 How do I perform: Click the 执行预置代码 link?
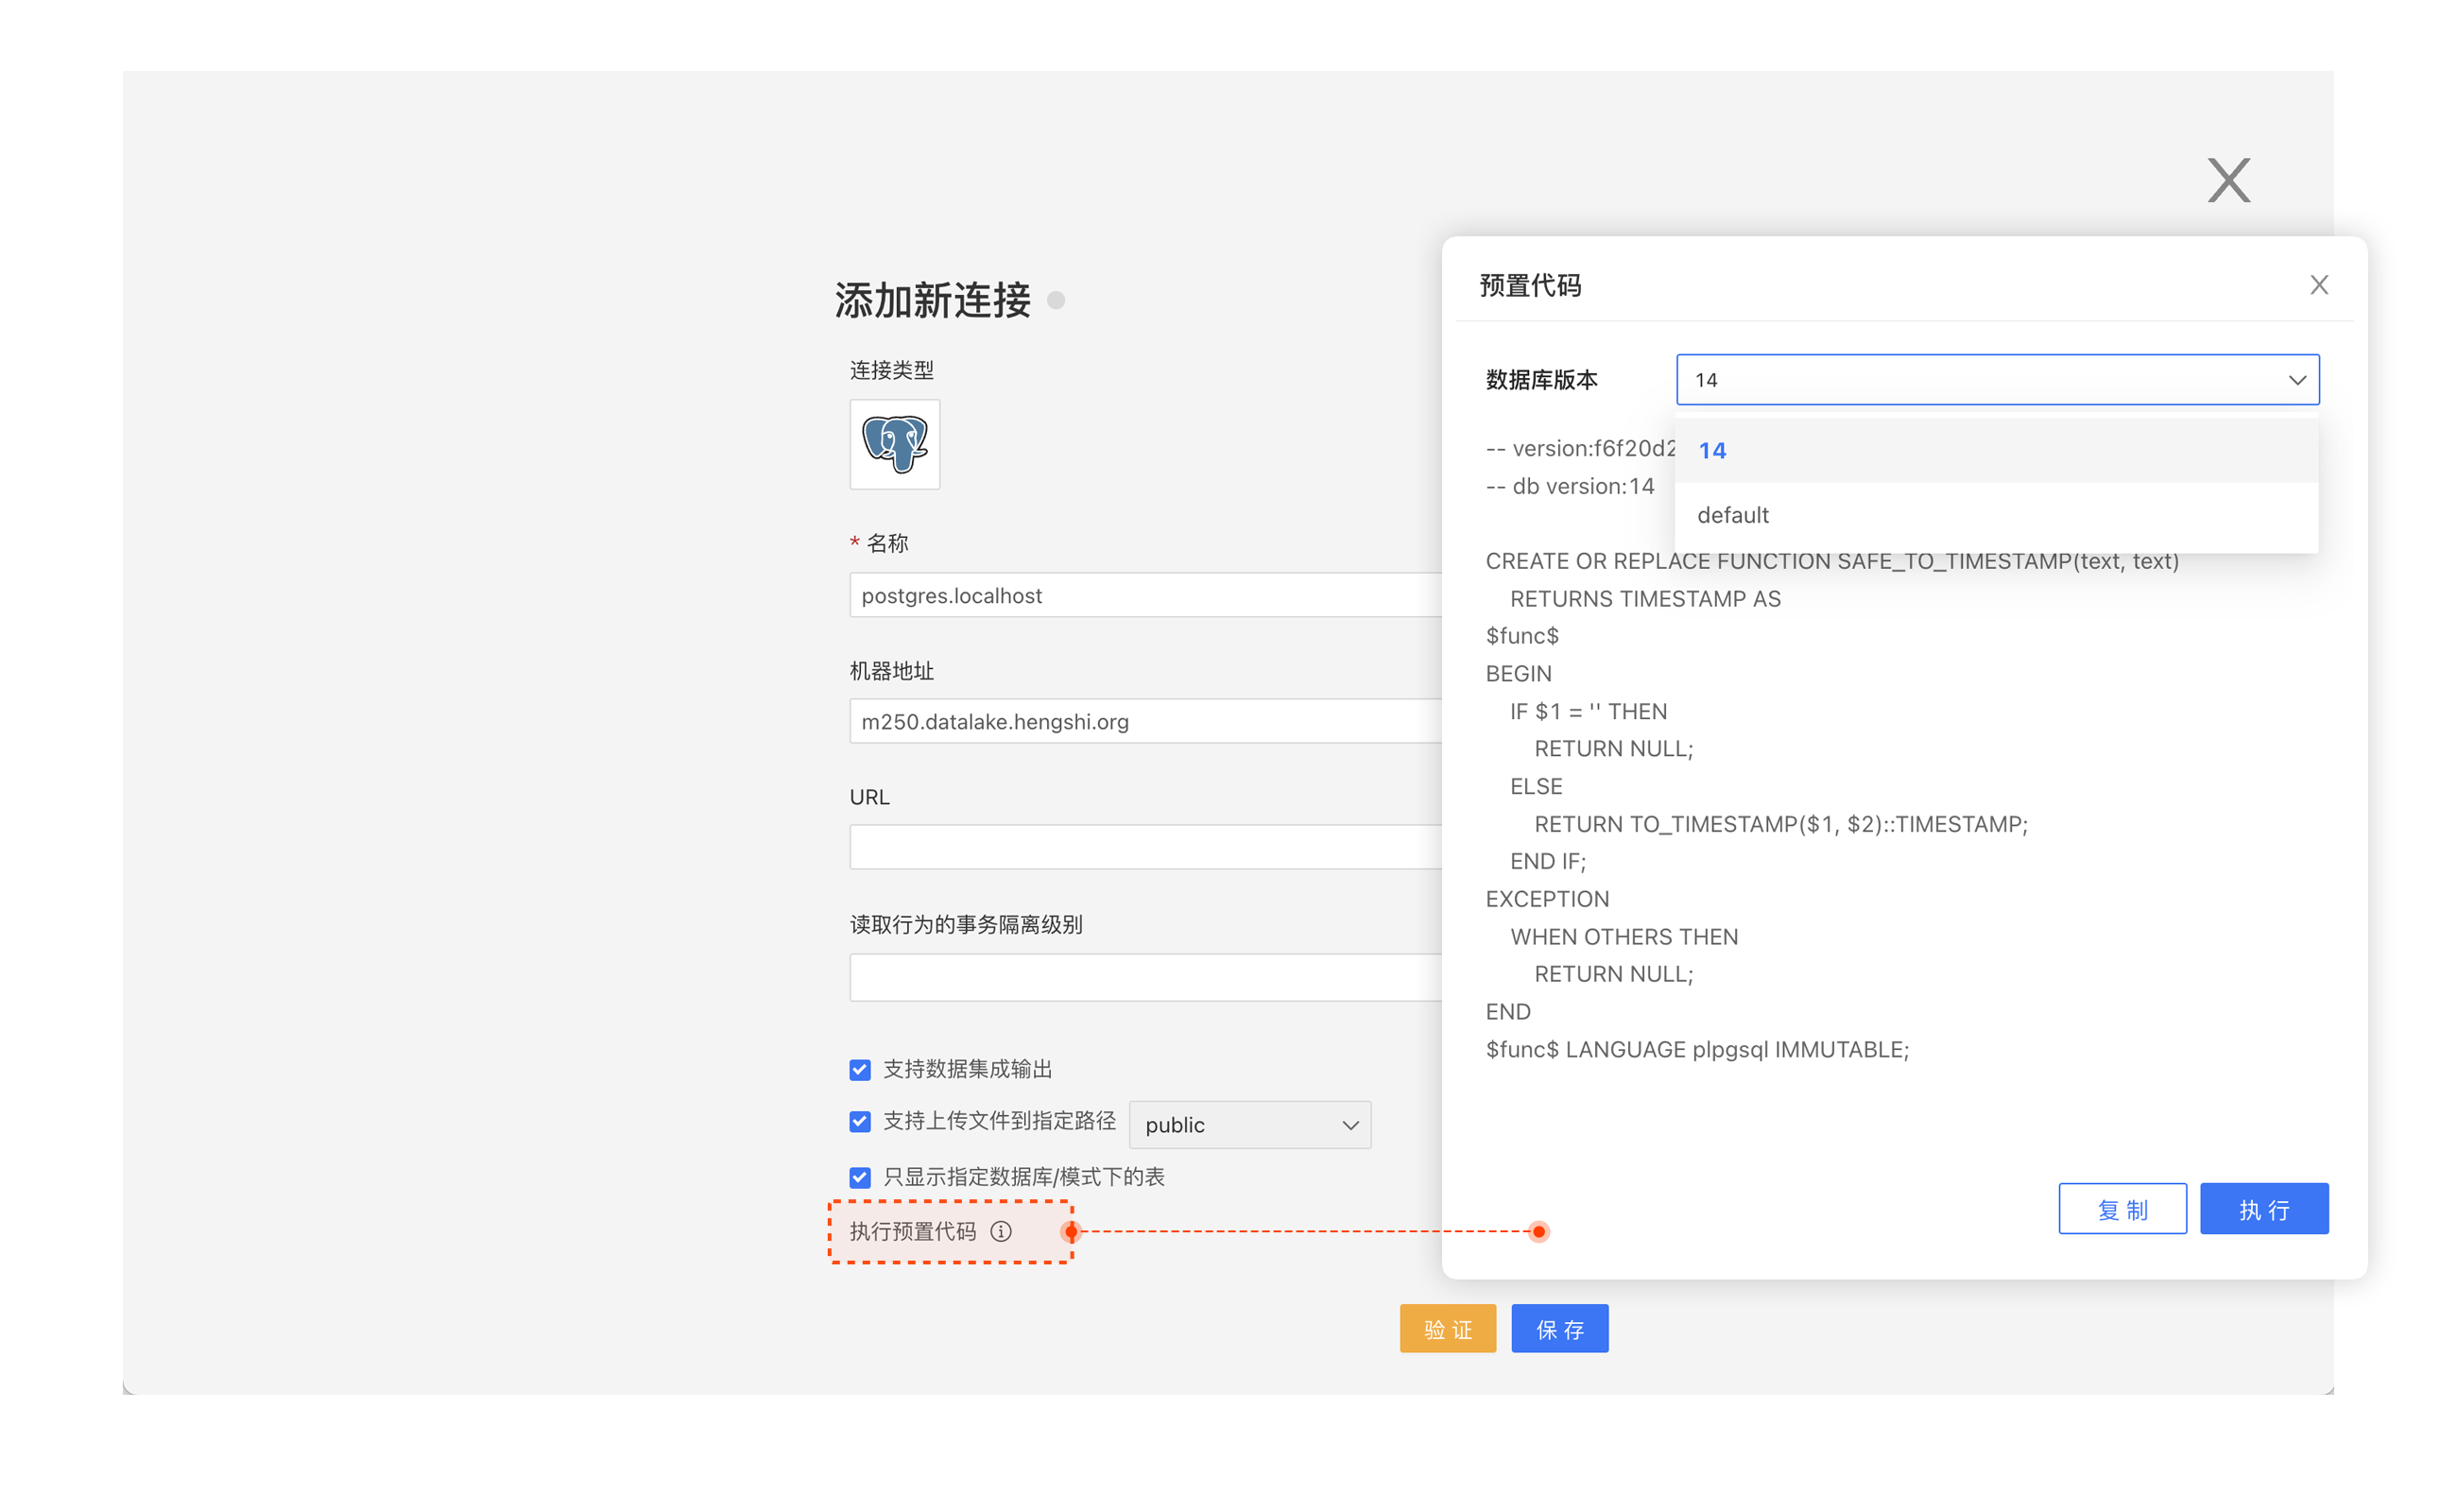pyautogui.click(x=912, y=1231)
